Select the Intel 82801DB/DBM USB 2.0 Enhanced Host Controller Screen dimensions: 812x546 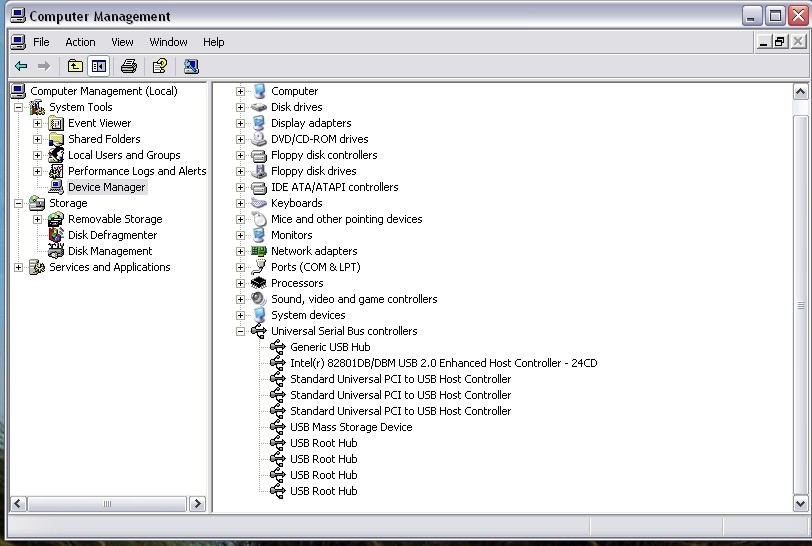coord(443,363)
